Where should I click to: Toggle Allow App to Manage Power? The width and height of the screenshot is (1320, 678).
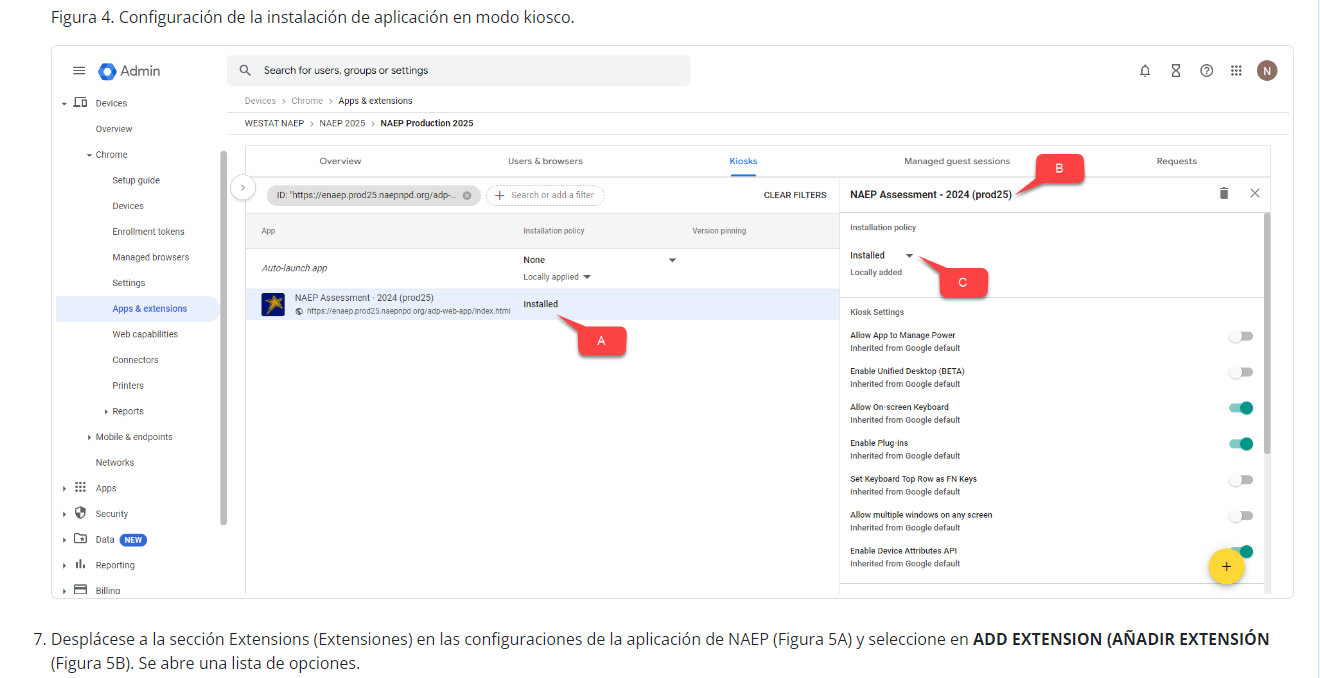[1241, 336]
